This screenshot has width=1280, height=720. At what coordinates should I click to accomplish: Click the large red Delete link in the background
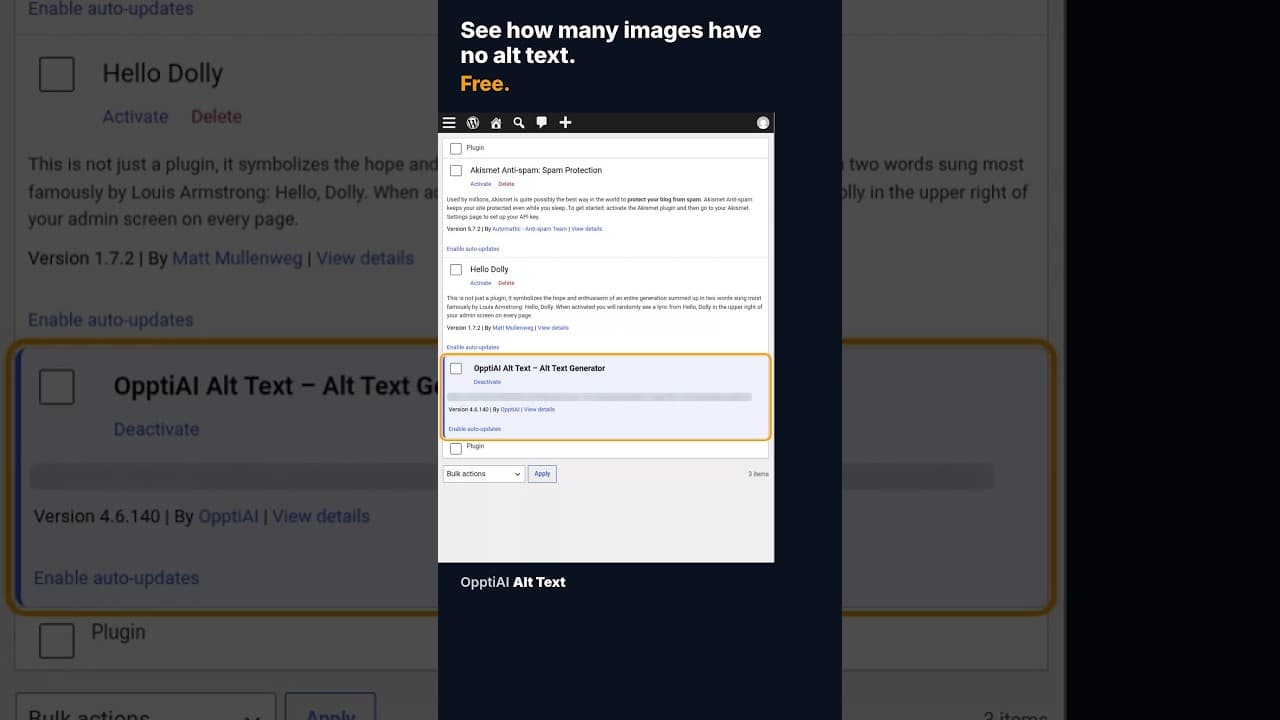(216, 117)
